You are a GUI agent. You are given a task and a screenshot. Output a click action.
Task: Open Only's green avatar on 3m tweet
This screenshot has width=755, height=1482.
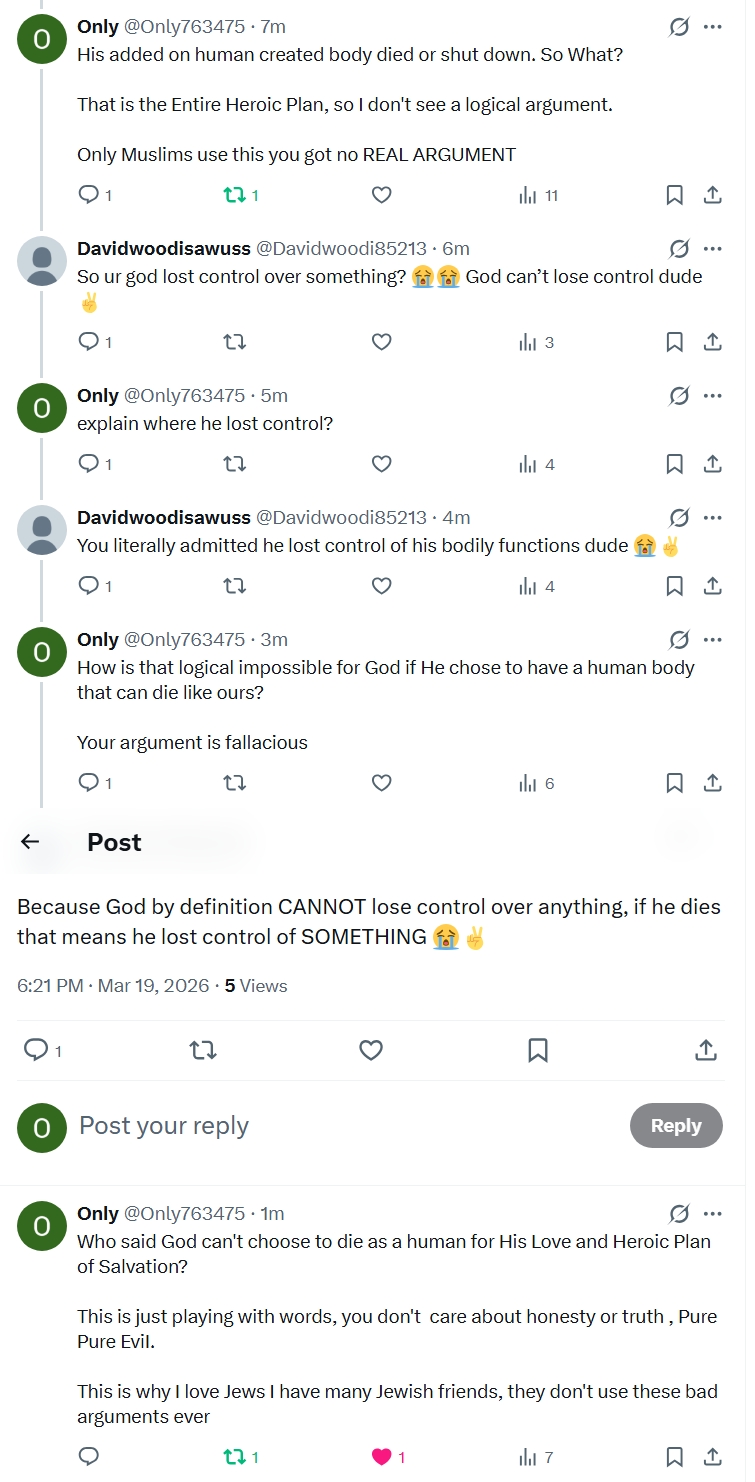(x=42, y=652)
